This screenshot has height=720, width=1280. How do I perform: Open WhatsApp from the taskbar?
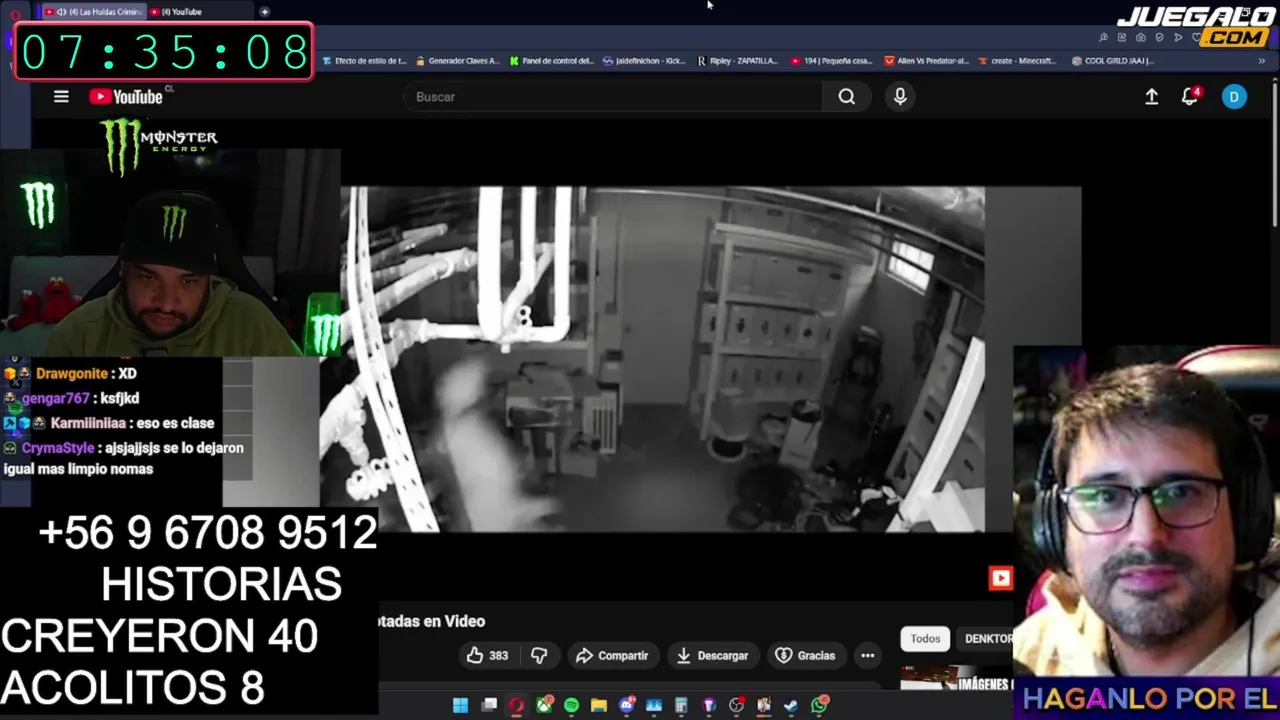[x=820, y=705]
